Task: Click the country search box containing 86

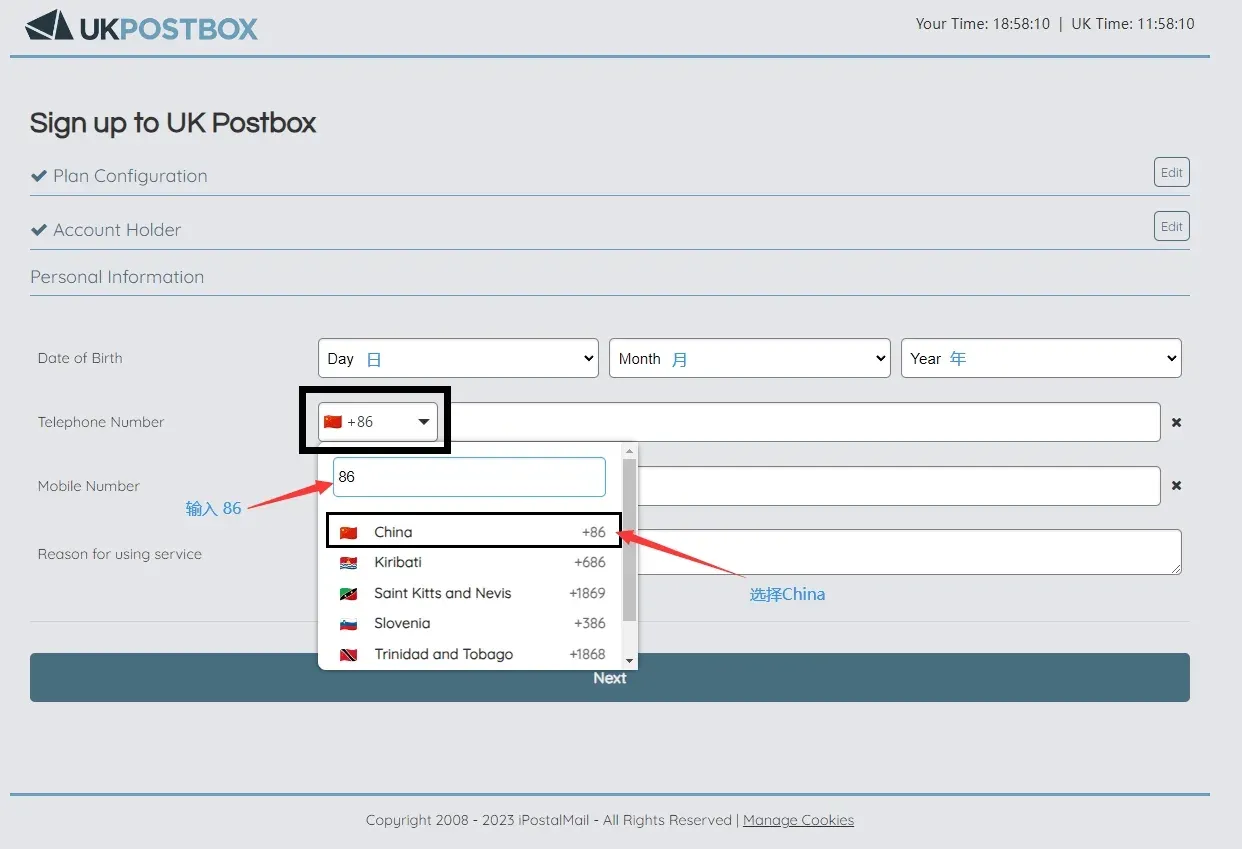Action: (x=469, y=477)
